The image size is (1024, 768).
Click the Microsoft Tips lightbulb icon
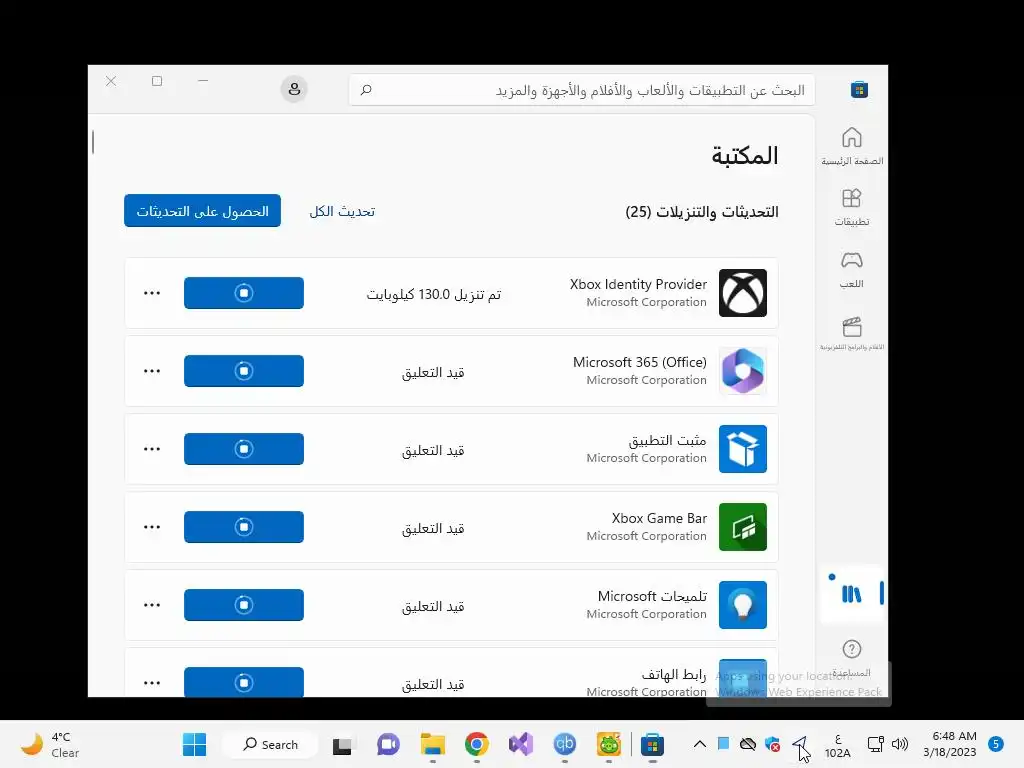tap(743, 605)
